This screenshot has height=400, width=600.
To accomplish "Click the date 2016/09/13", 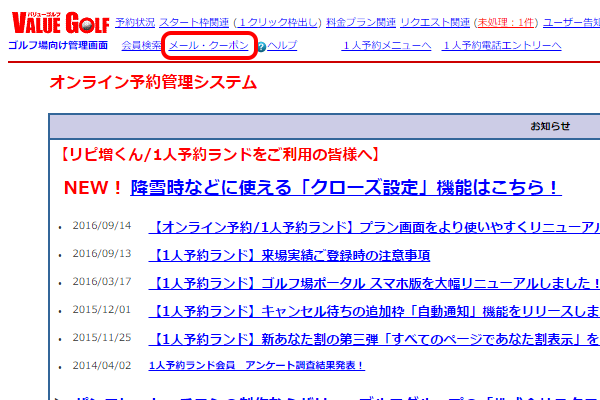I will [x=102, y=253].
